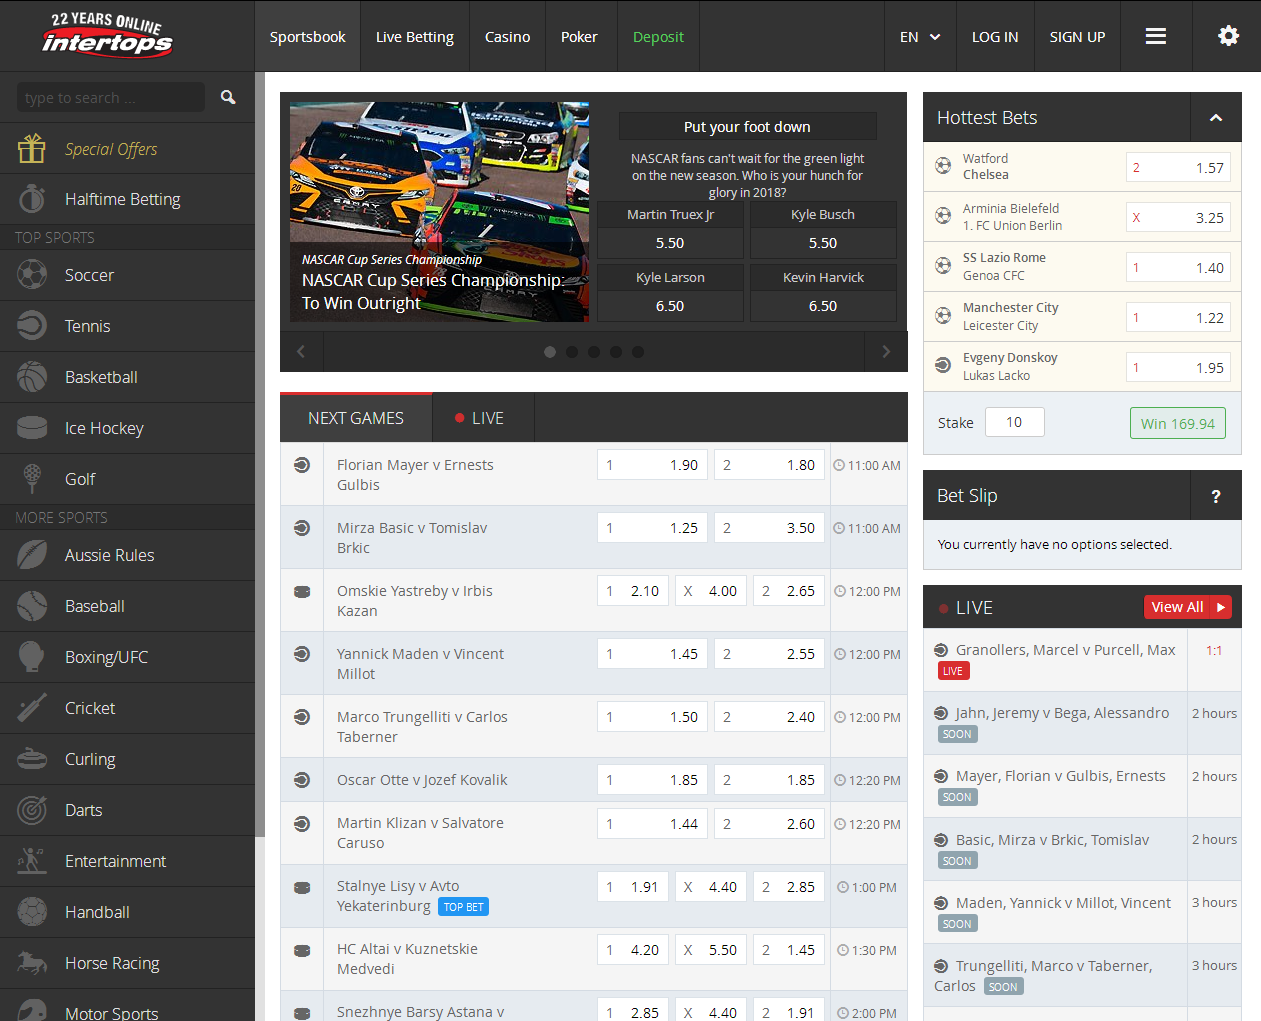
Task: Bet on Kevin Harvick at 6.50
Action: click(823, 306)
